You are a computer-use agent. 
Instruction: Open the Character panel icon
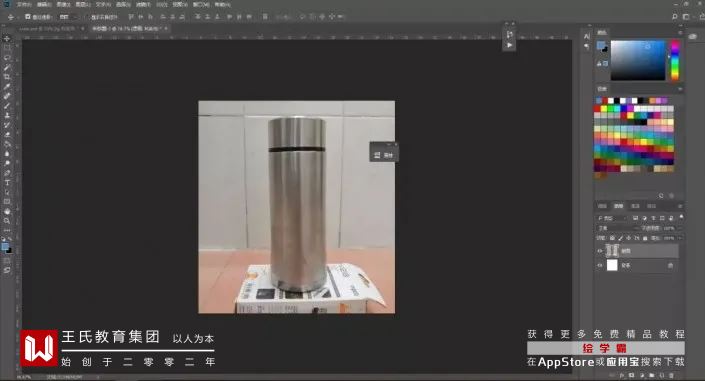click(x=587, y=36)
